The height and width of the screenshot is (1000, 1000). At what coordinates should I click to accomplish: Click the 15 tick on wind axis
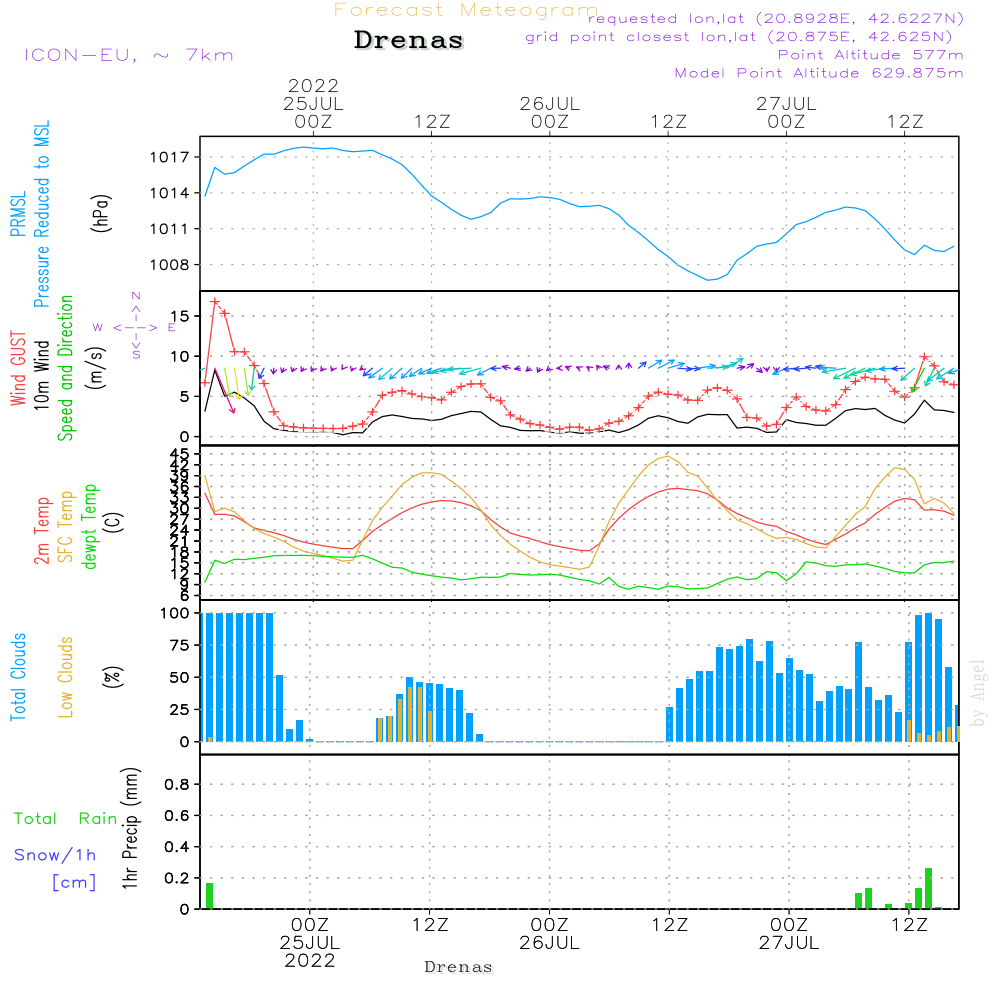180,316
